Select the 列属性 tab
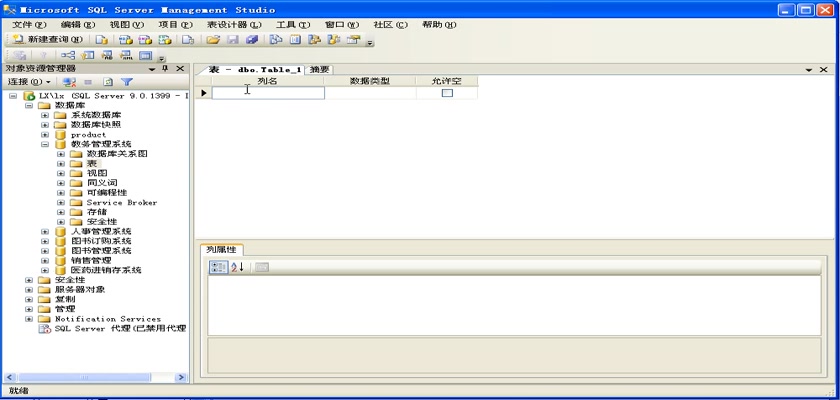 (x=221, y=250)
